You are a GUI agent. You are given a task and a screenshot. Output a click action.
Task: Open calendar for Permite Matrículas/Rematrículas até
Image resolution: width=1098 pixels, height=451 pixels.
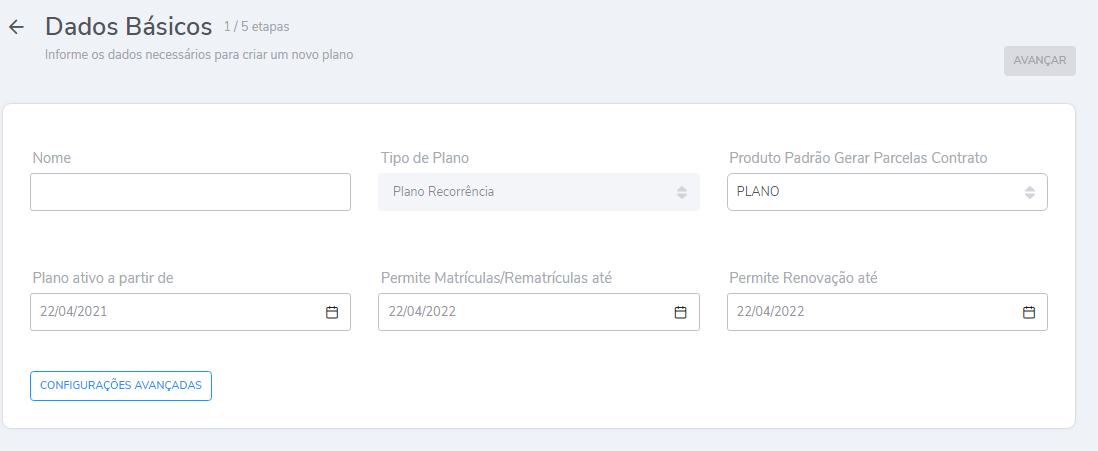[x=680, y=312]
